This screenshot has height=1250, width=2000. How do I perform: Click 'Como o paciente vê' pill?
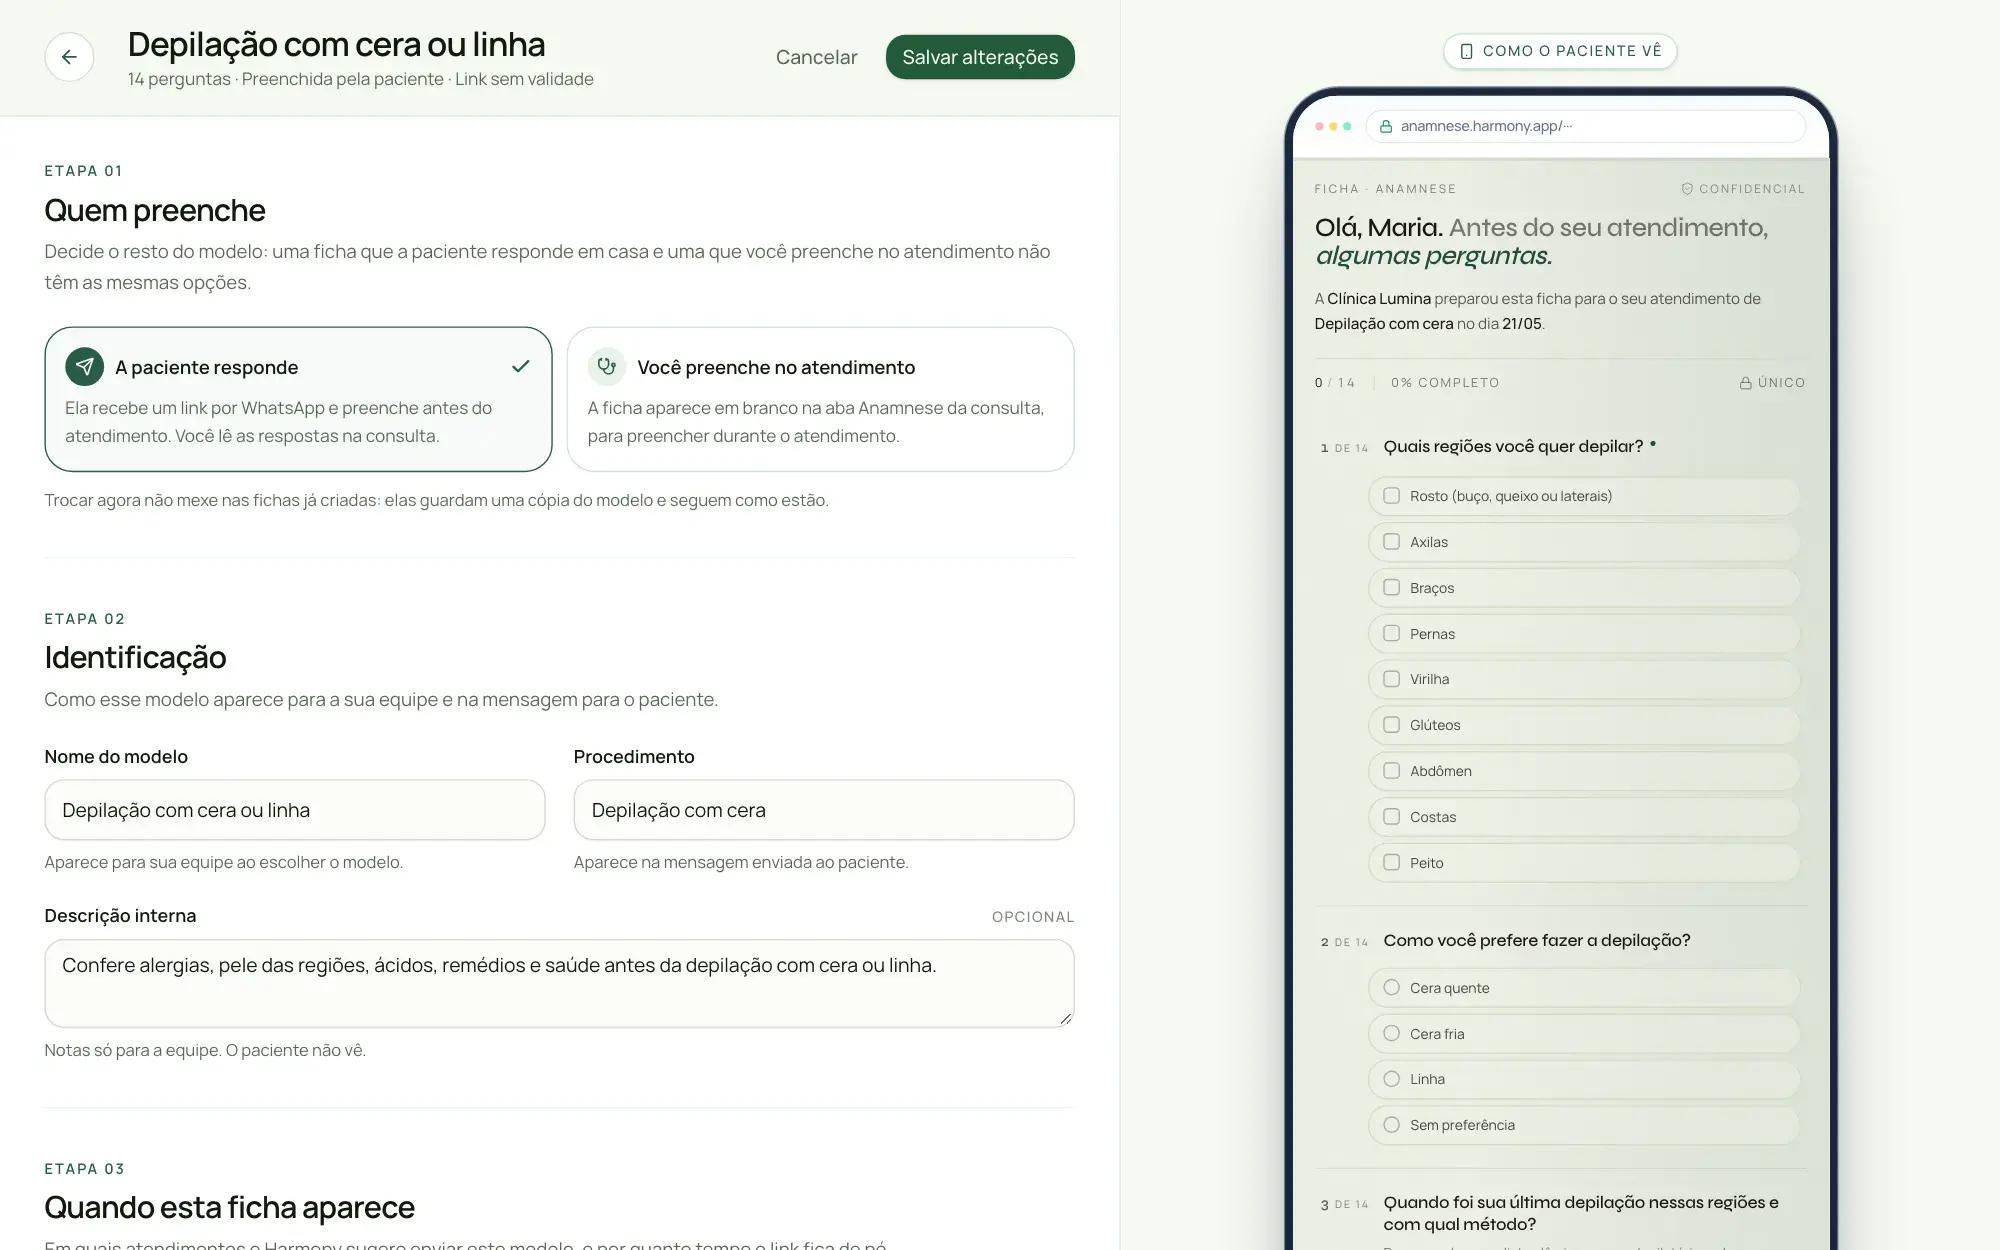point(1559,51)
